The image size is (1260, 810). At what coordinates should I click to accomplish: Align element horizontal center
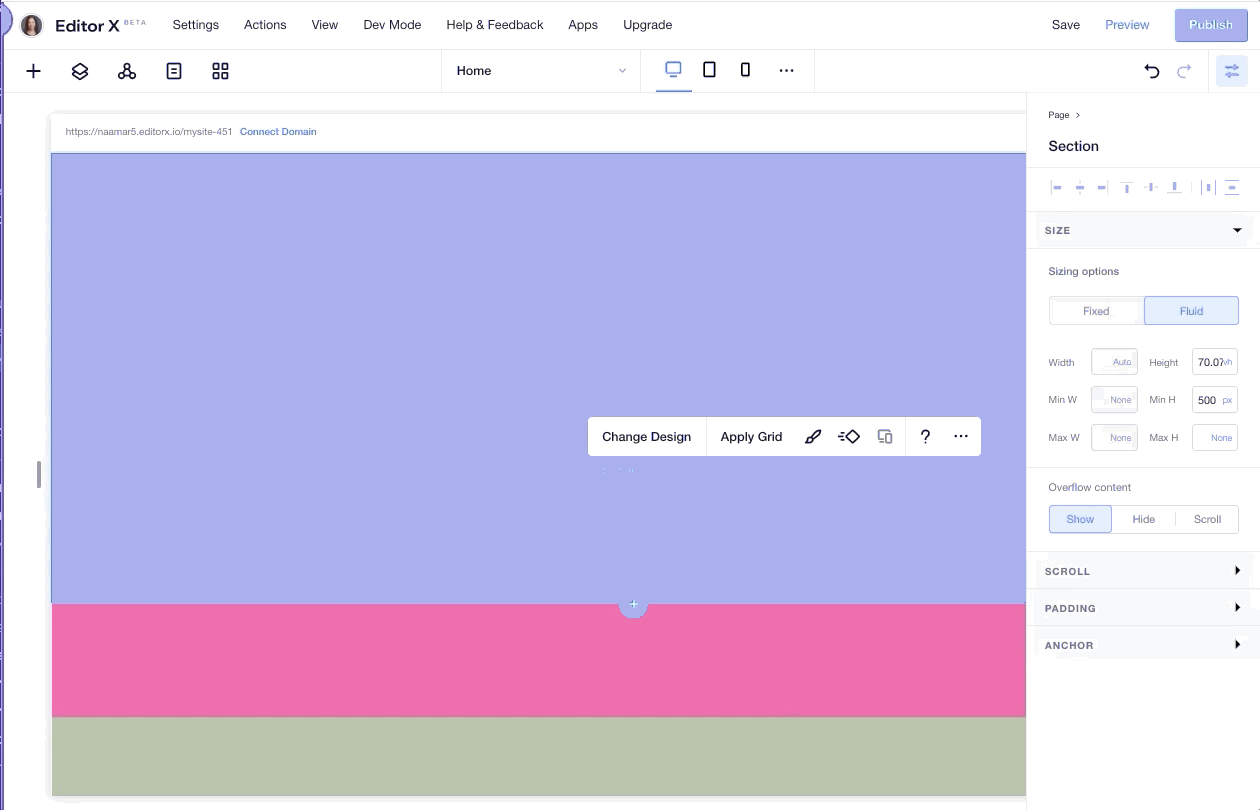point(1080,187)
